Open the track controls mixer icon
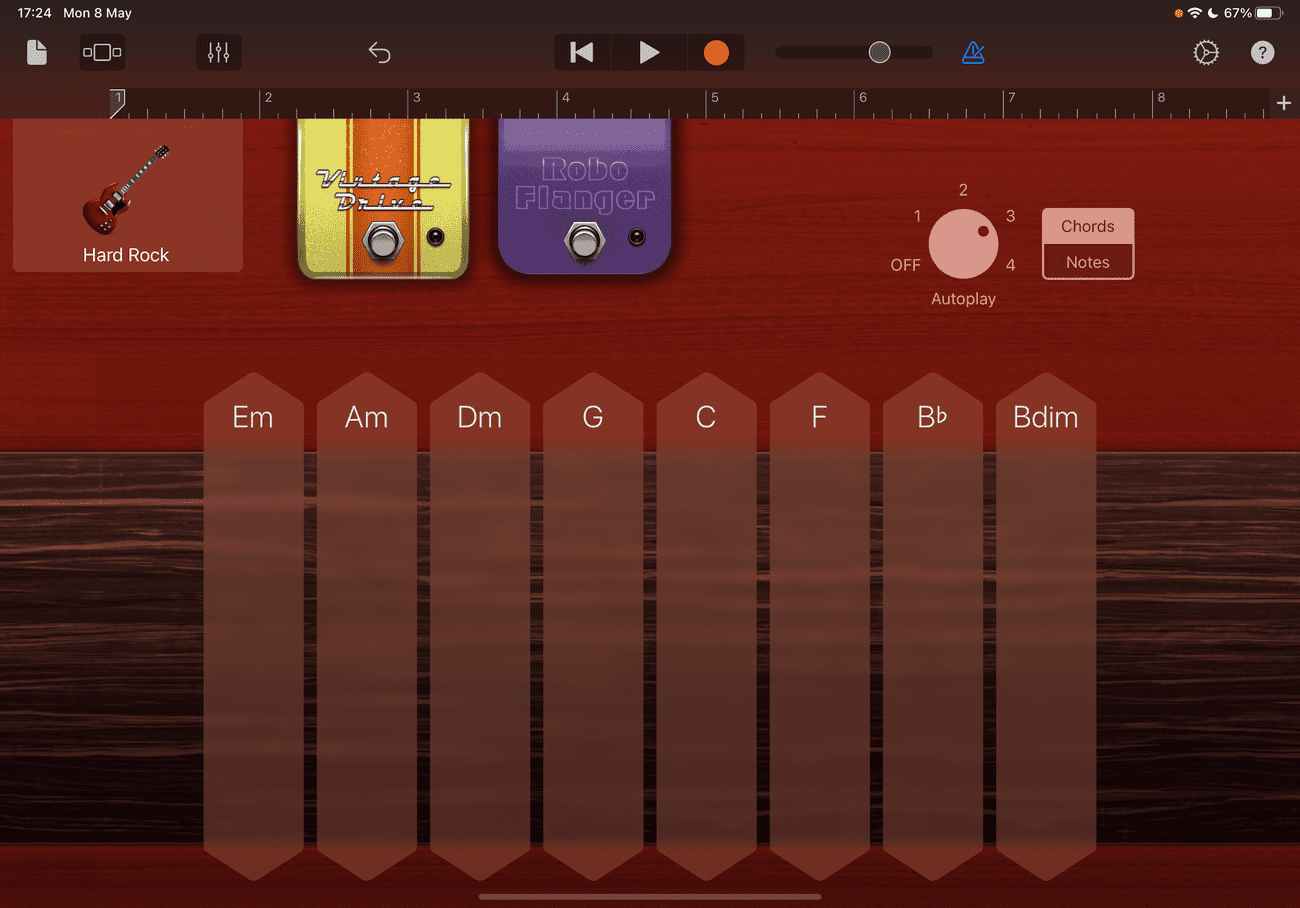Viewport: 1300px width, 908px height. tap(218, 52)
